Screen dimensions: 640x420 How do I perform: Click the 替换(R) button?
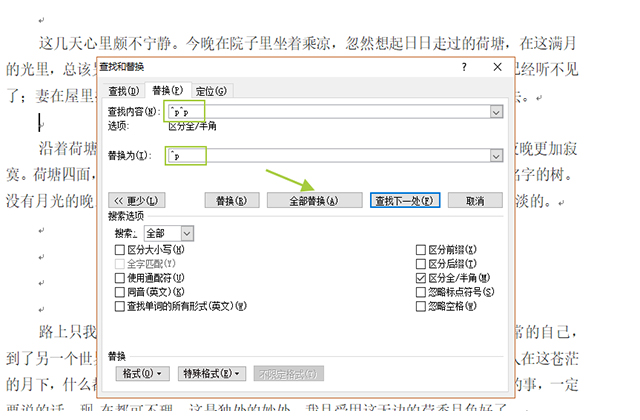click(232, 200)
